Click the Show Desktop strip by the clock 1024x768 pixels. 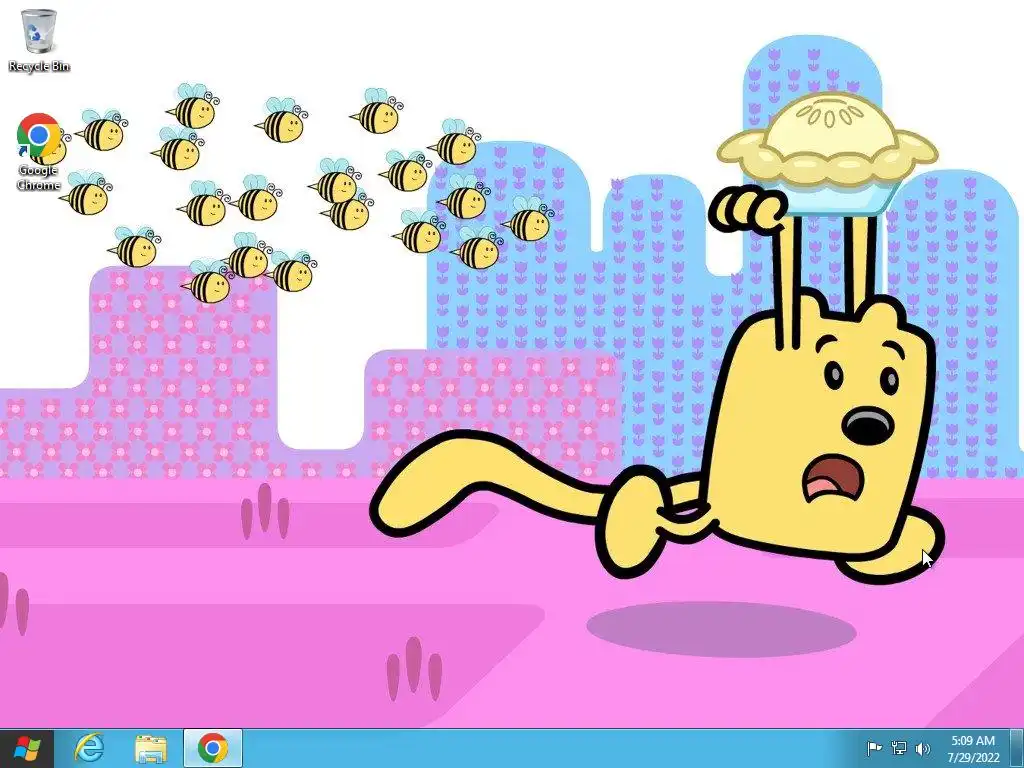click(x=1017, y=748)
